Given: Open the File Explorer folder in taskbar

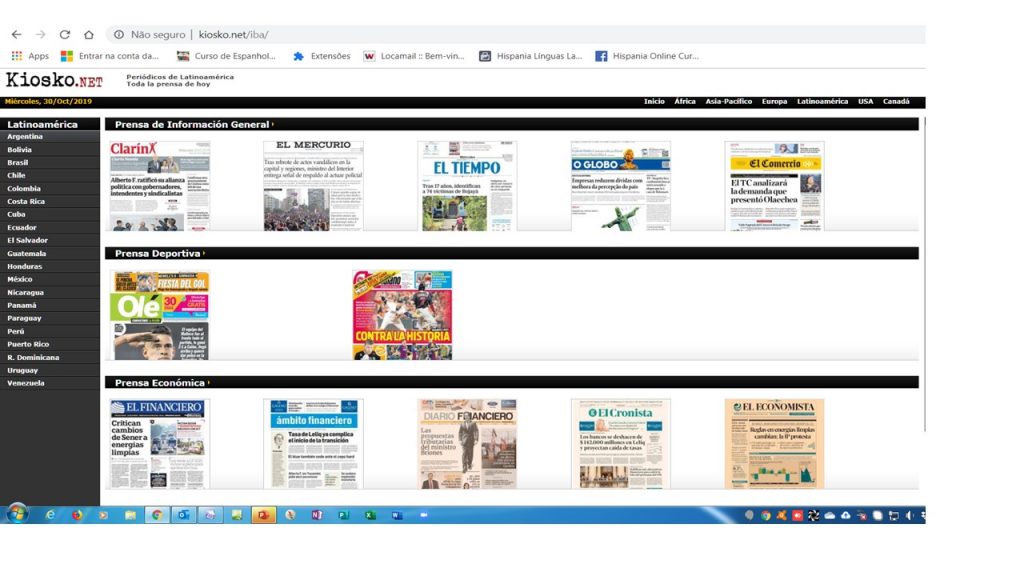Looking at the screenshot, I should 131,515.
